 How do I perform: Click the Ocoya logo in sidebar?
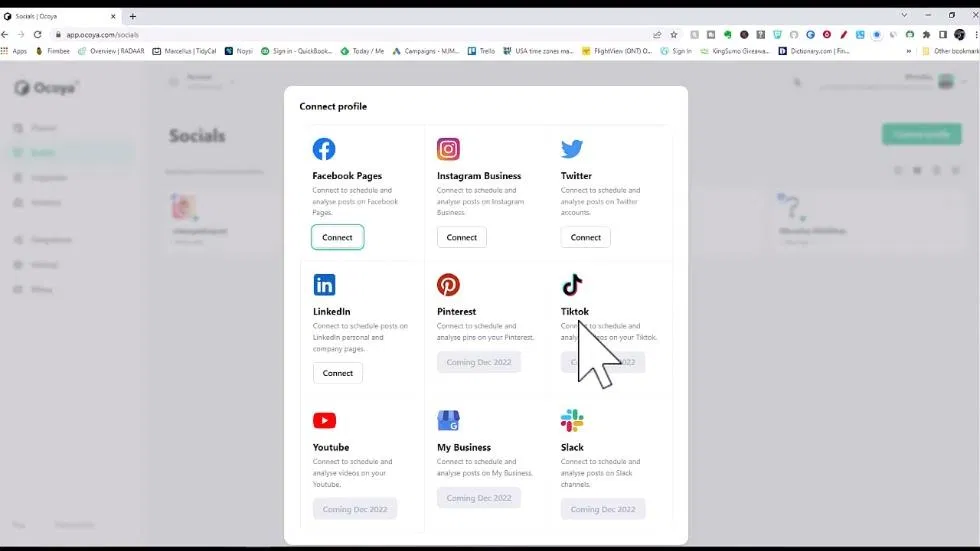click(x=47, y=88)
